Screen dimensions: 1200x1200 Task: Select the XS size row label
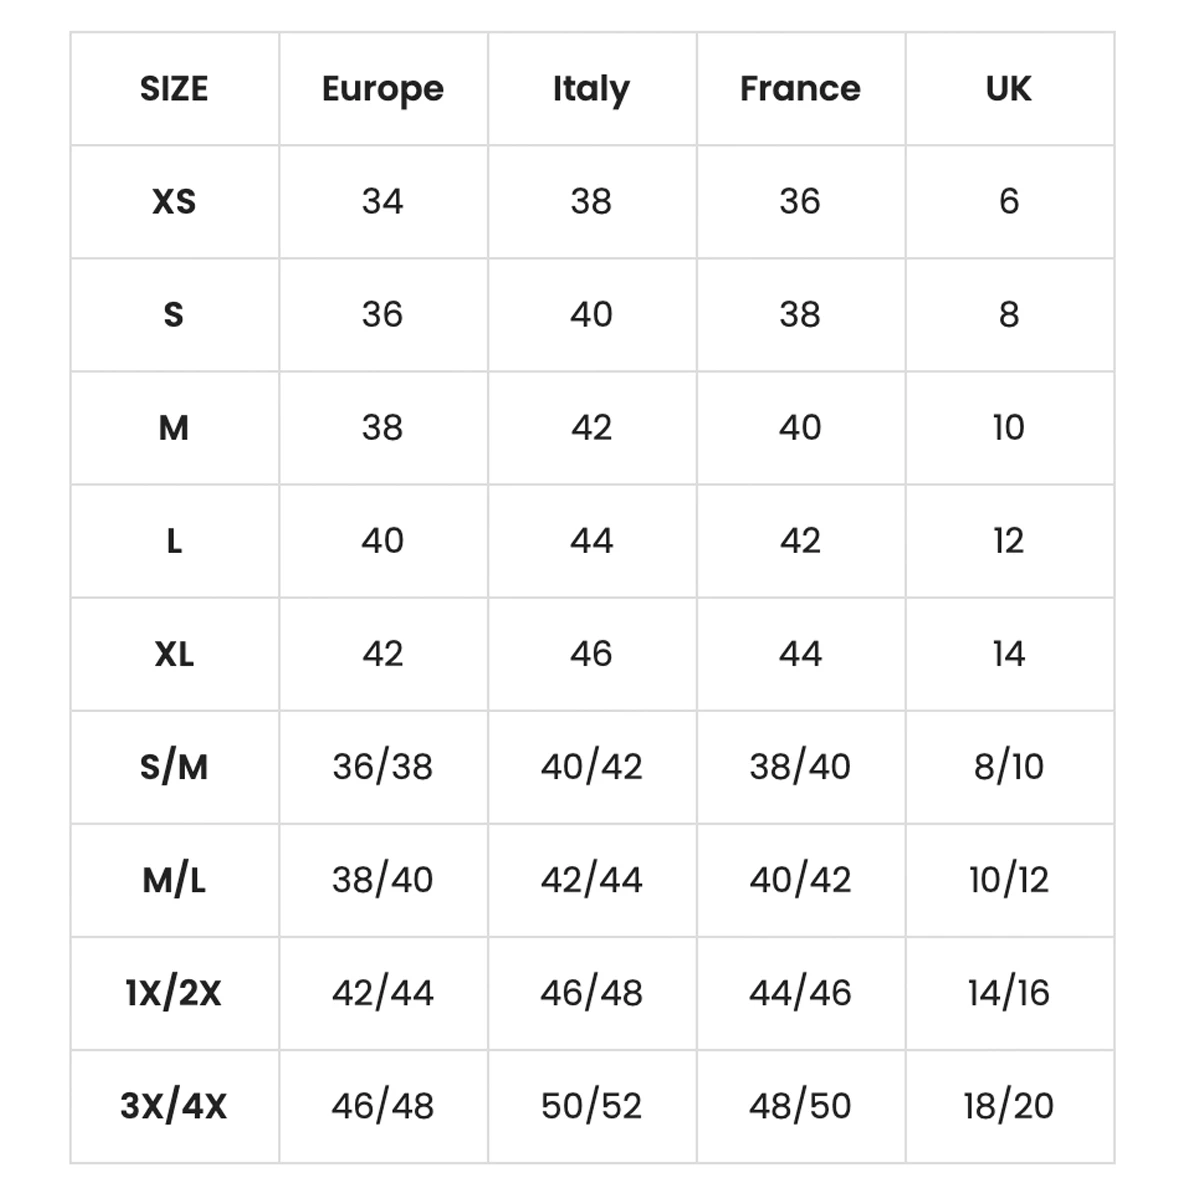point(174,202)
